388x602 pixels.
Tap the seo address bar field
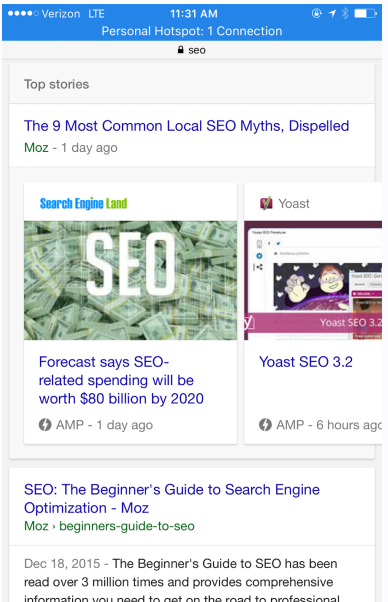tap(192, 50)
